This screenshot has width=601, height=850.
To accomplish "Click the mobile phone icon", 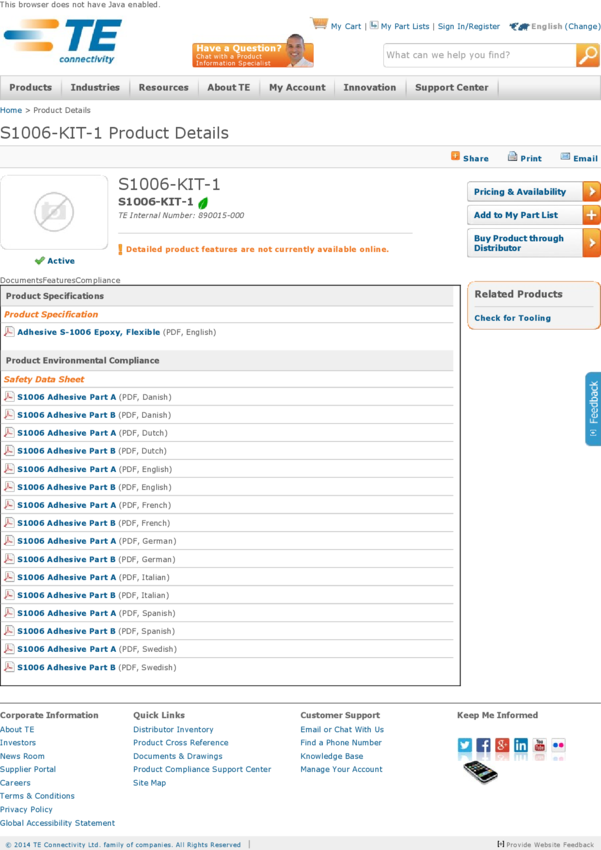I will [x=480, y=772].
